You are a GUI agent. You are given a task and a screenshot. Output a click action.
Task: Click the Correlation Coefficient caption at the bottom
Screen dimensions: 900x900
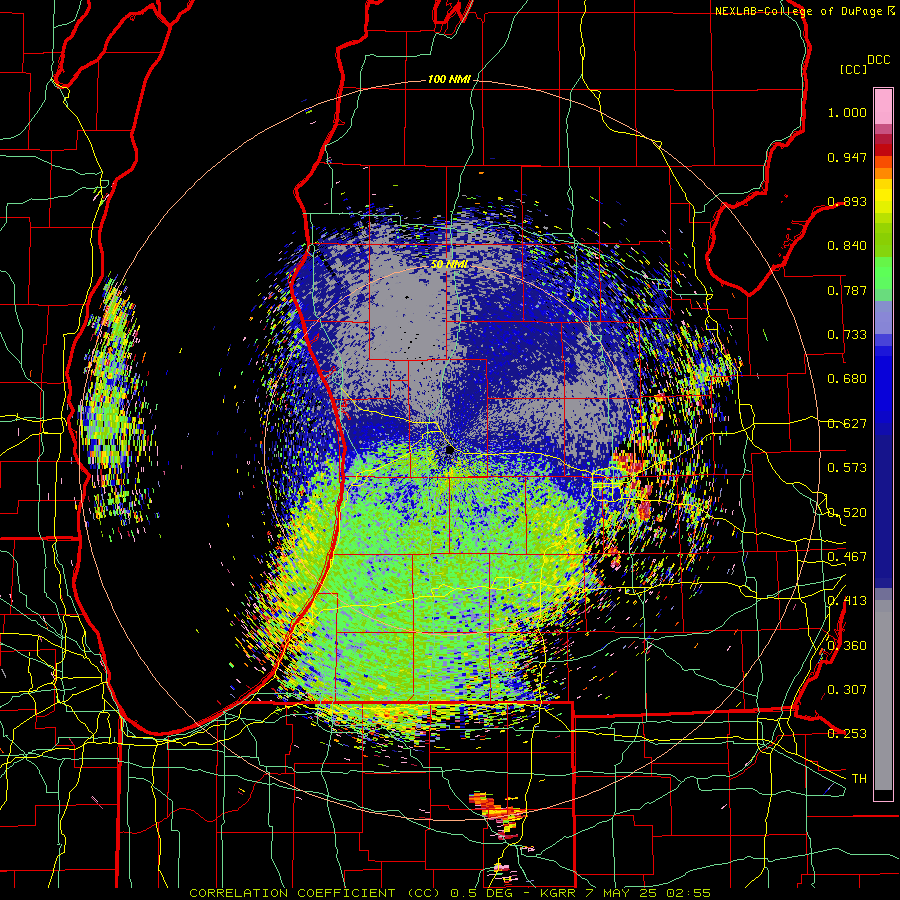[x=450, y=893]
